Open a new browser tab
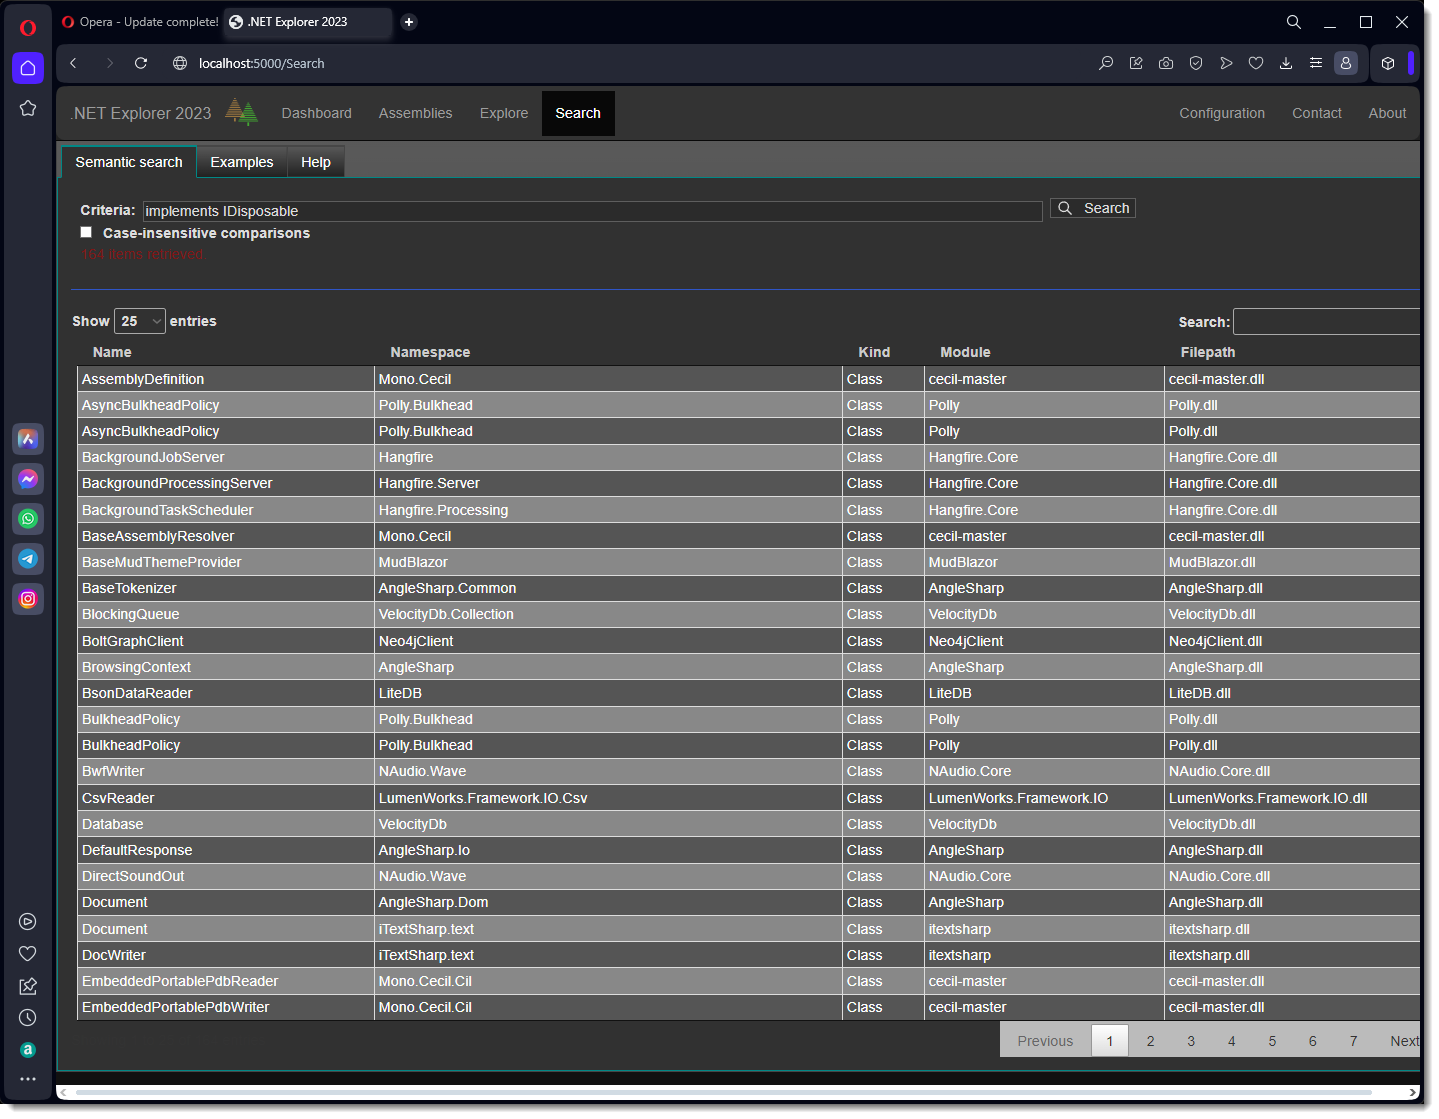The width and height of the screenshot is (1439, 1119). [409, 22]
